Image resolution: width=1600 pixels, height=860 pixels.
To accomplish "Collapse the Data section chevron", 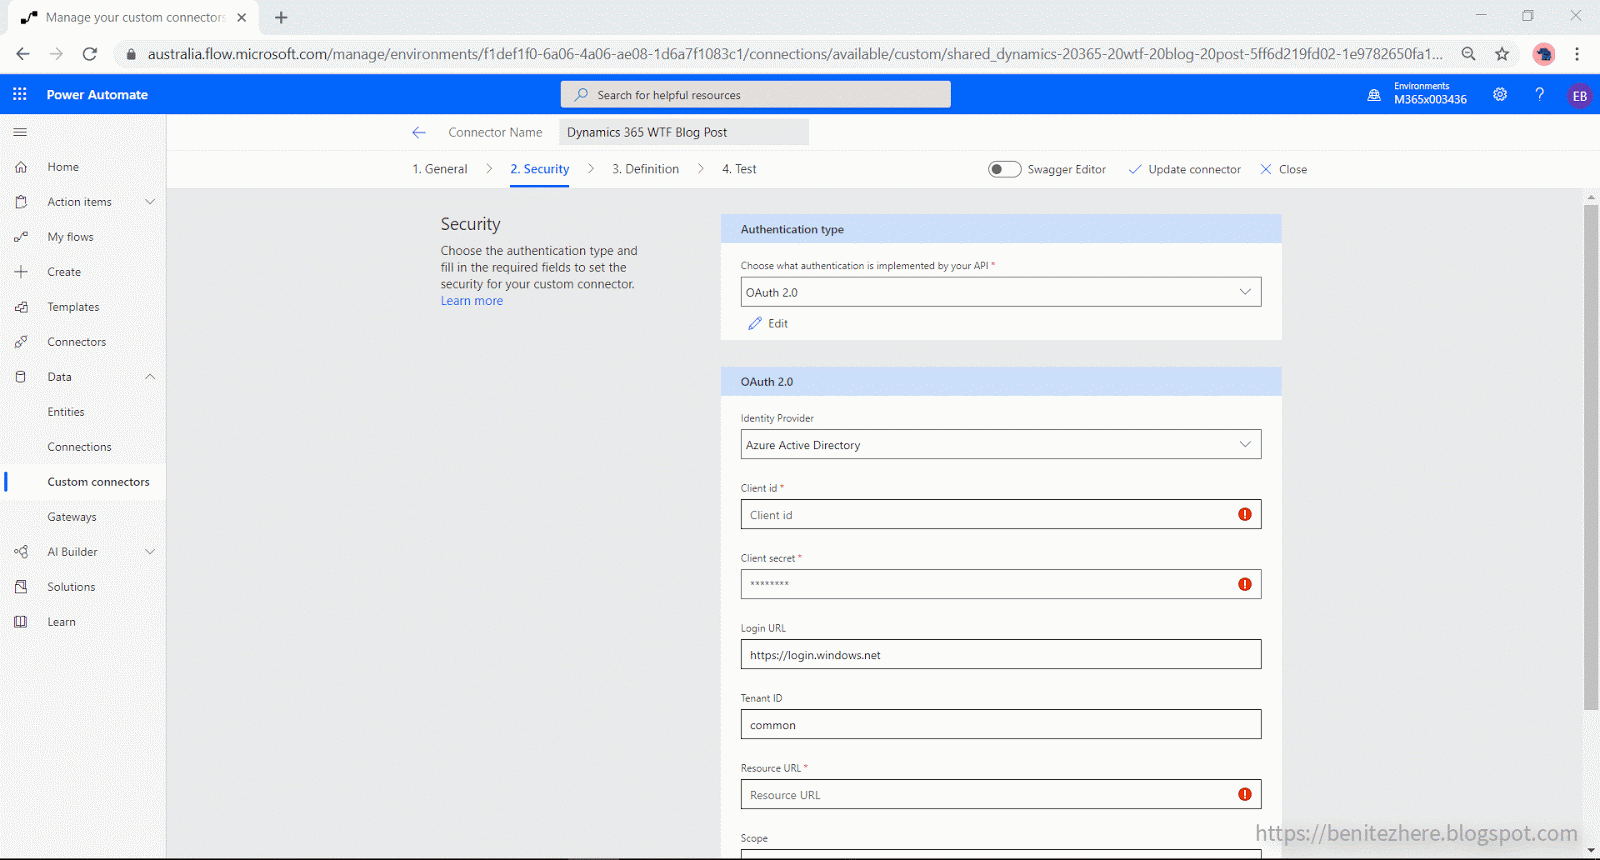I will coord(150,377).
